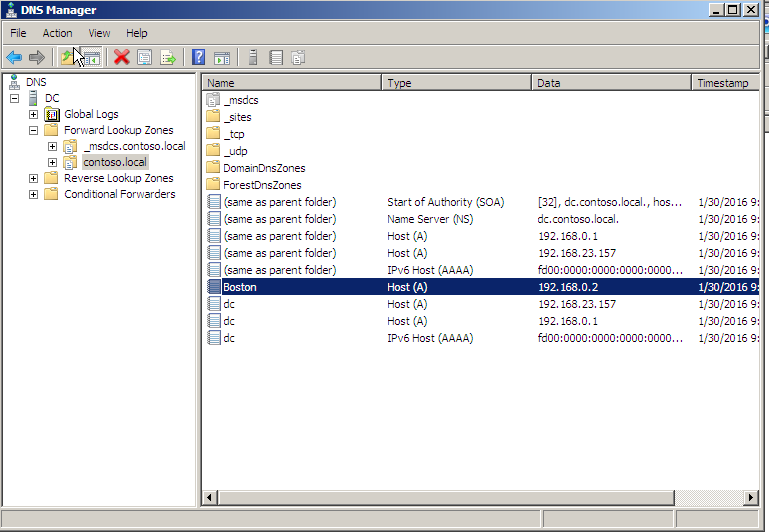Expand the _msdcs.contoso.local zone node
769x532 pixels.
(x=52, y=147)
